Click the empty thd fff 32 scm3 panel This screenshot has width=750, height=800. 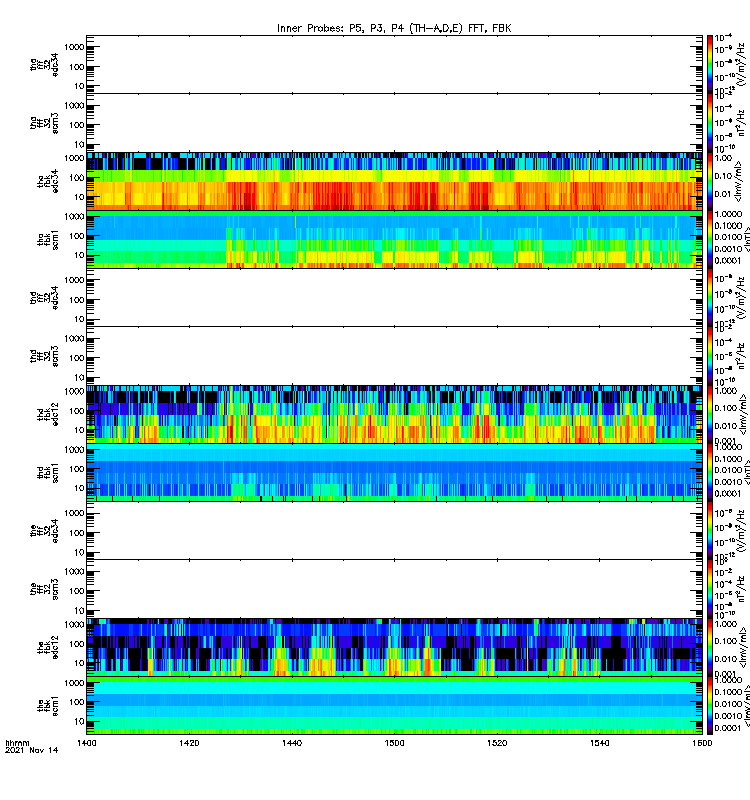[394, 356]
